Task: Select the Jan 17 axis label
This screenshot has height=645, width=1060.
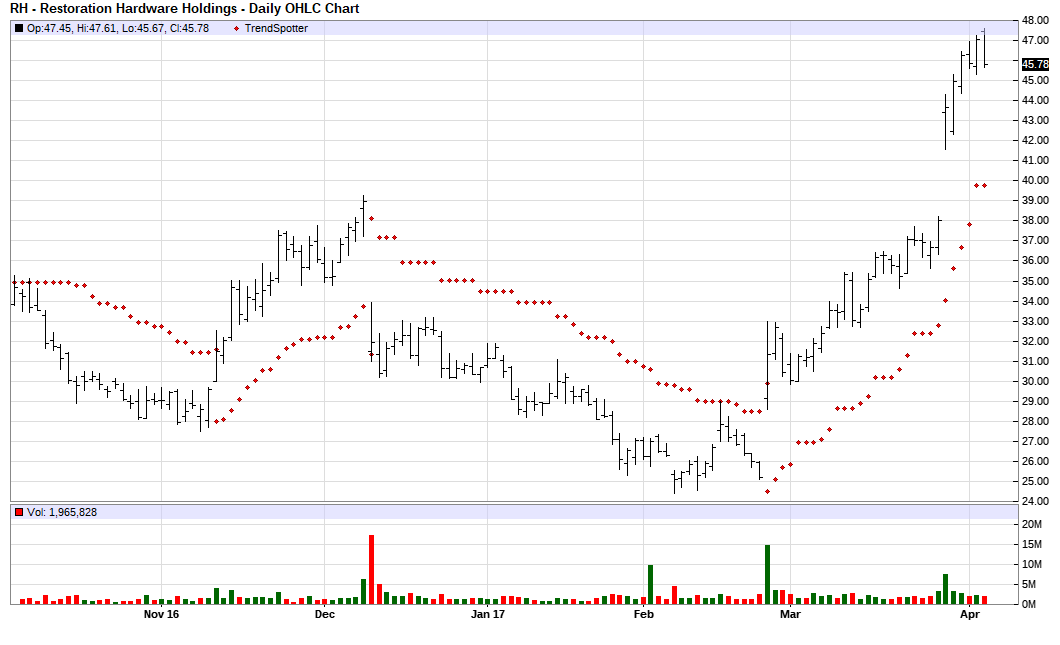Action: point(490,616)
